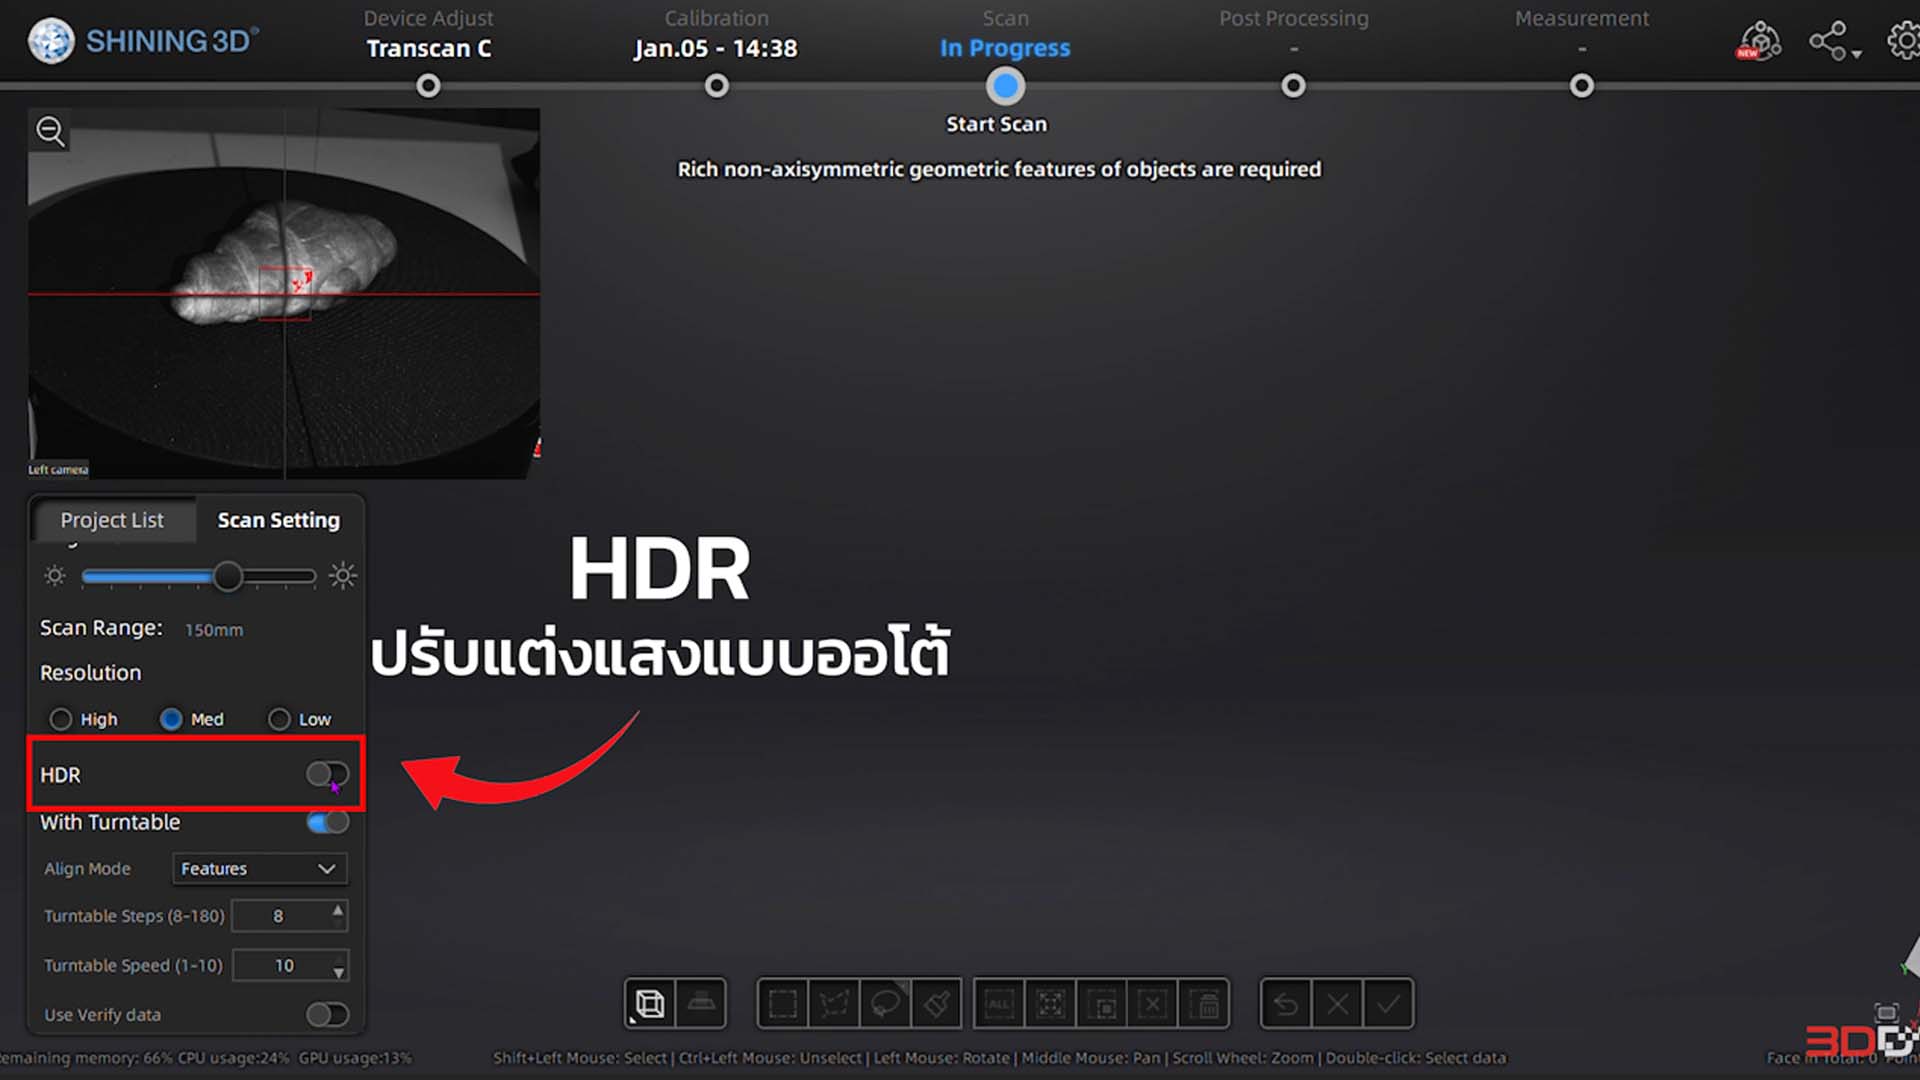Image resolution: width=1920 pixels, height=1080 pixels.
Task: Click the undo arrow icon
Action: pos(1286,1004)
